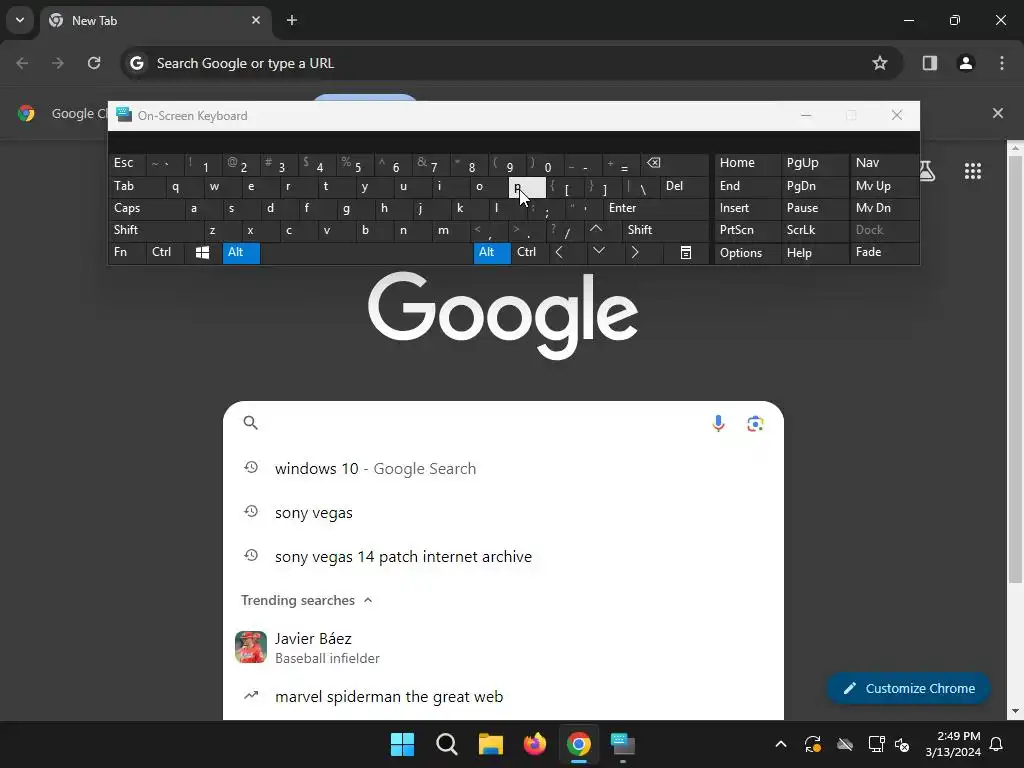Viewport: 1024px width, 768px height.
Task: Show hidden system tray icons
Action: pos(780,744)
